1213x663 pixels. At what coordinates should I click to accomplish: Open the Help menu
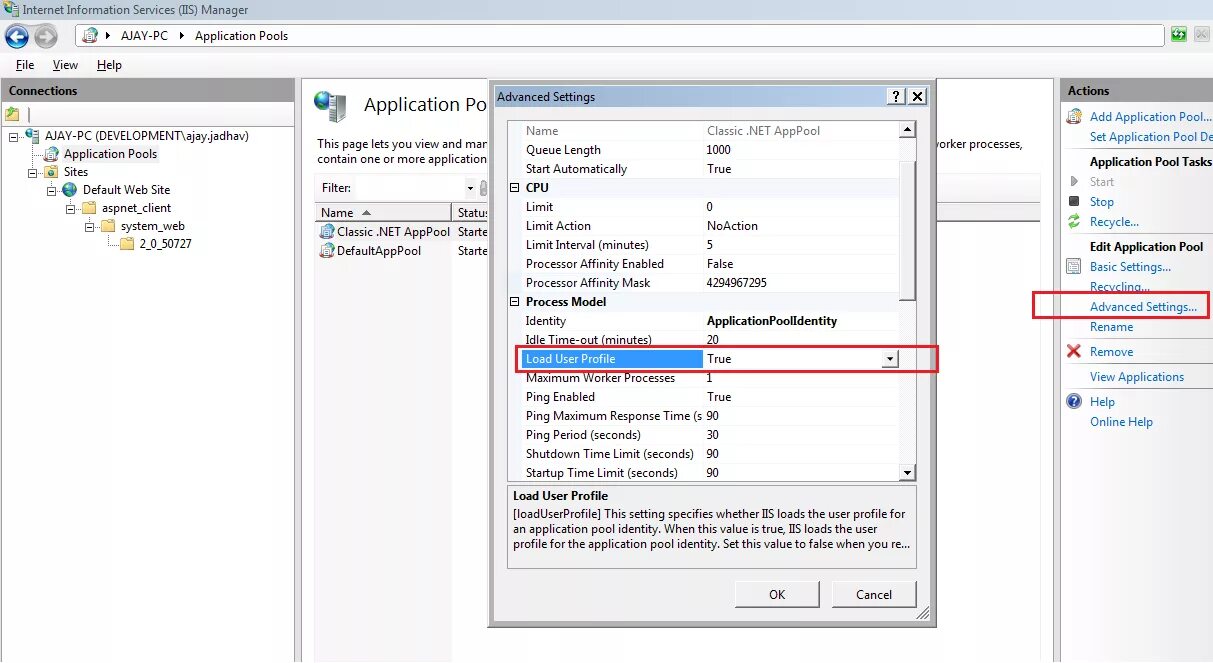(109, 65)
